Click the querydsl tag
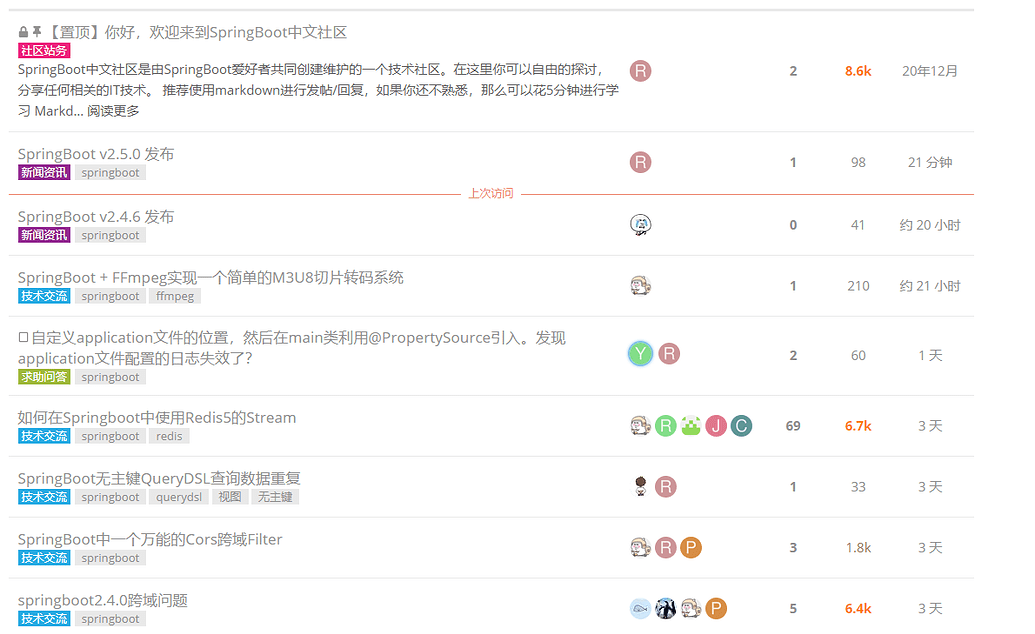Image resolution: width=1035 pixels, height=634 pixels. [179, 497]
